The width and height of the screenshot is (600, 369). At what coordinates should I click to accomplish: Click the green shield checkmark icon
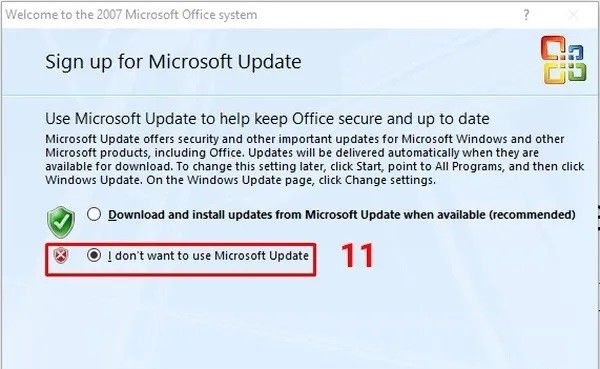coord(61,222)
